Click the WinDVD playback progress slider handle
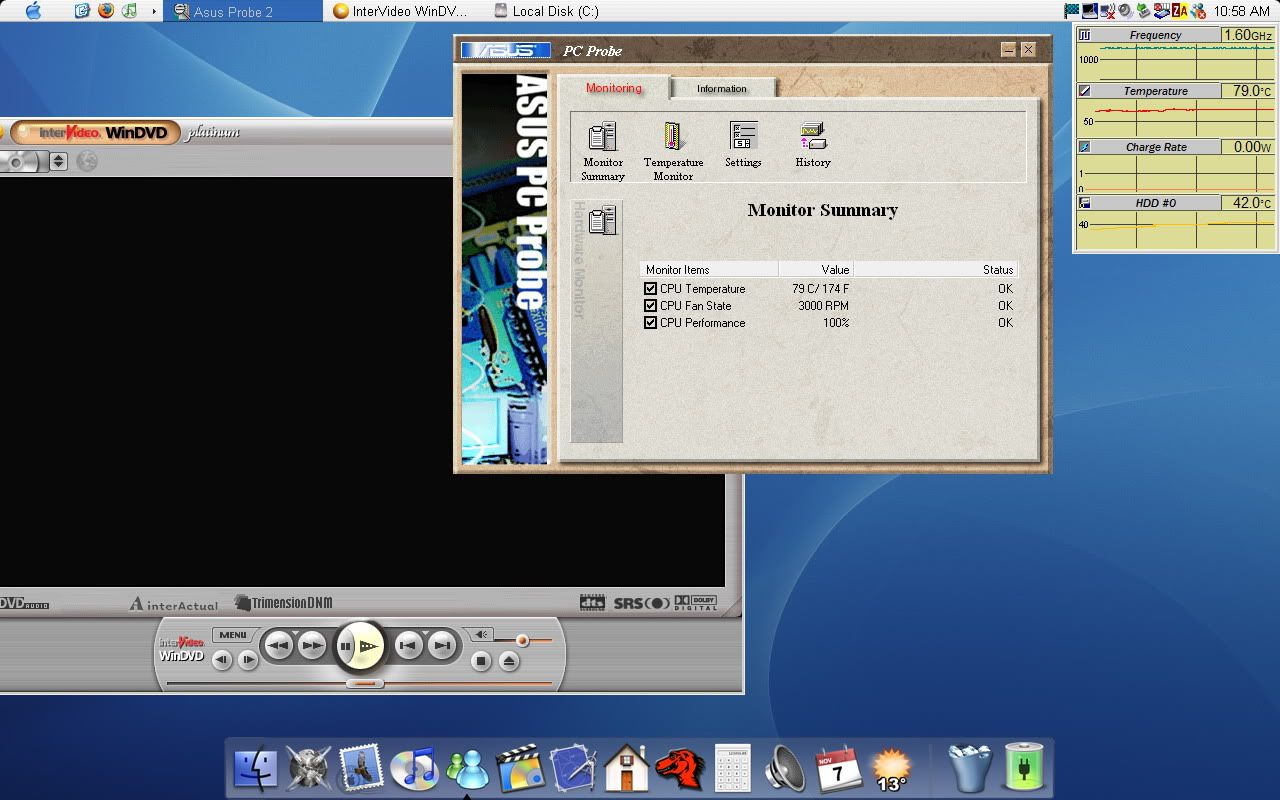The image size is (1280, 800). click(365, 684)
